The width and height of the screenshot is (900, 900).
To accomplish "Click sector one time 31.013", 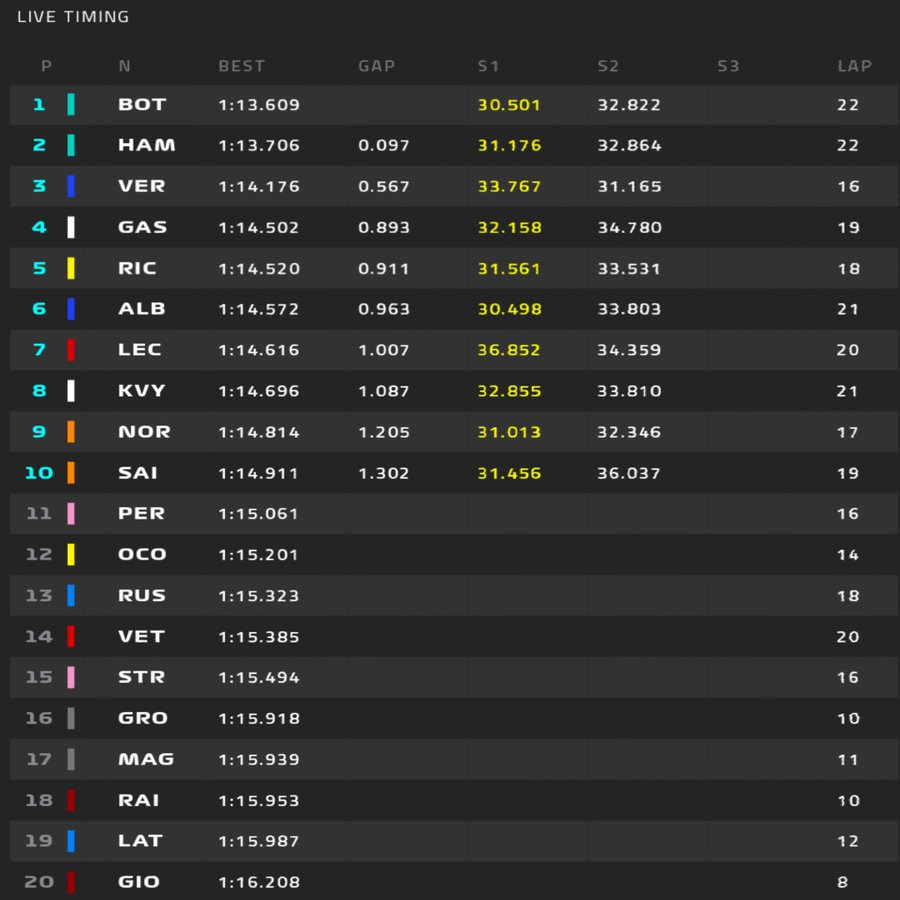I will coord(509,432).
